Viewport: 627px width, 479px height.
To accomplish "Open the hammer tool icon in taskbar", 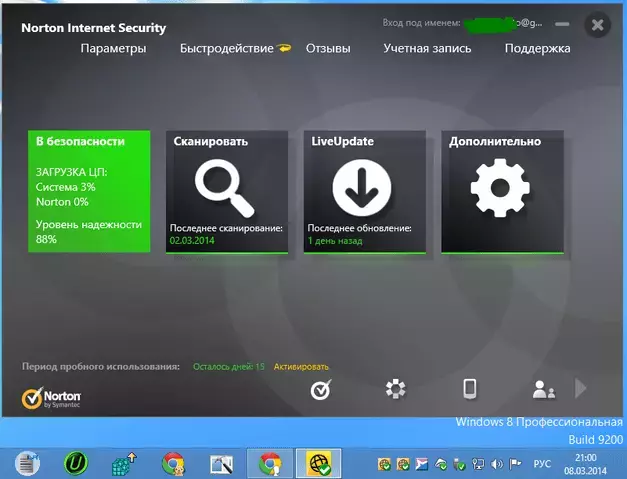I will [222, 465].
